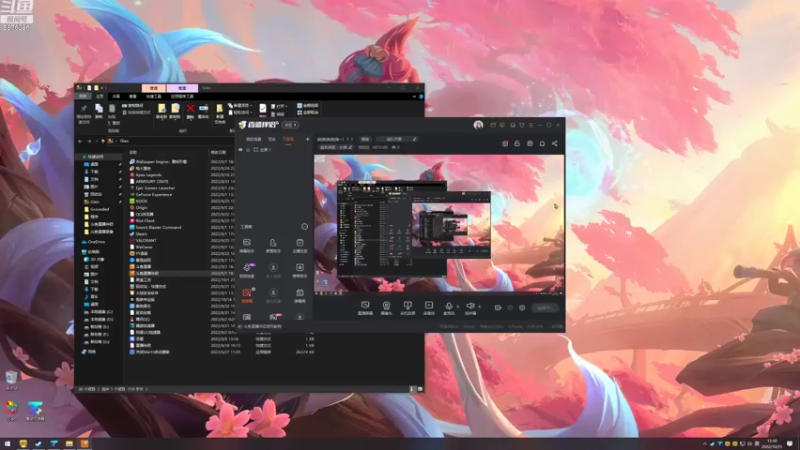Open the user avatar in streaming app title bar

478,125
